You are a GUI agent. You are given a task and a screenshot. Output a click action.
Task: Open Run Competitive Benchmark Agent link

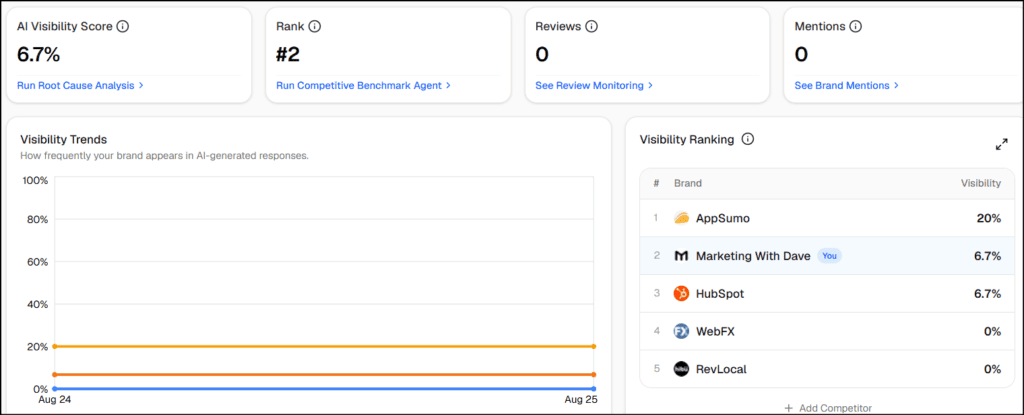363,86
